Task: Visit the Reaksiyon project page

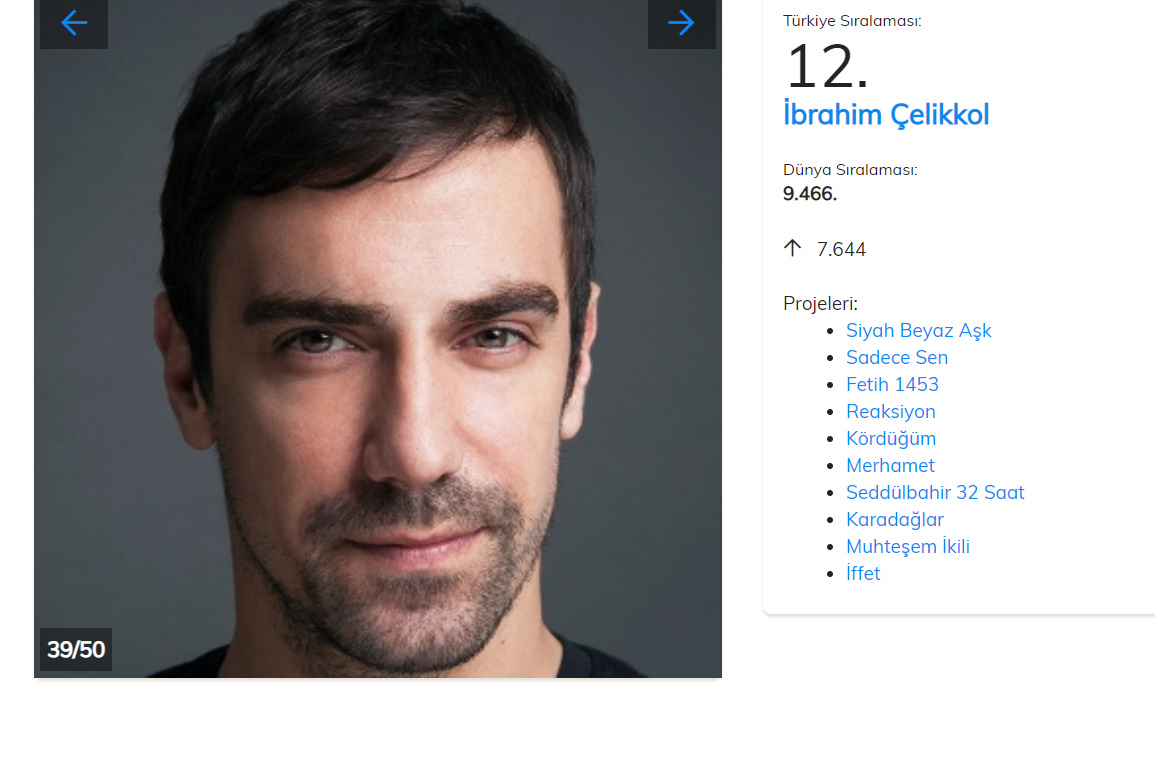Action: (x=891, y=412)
